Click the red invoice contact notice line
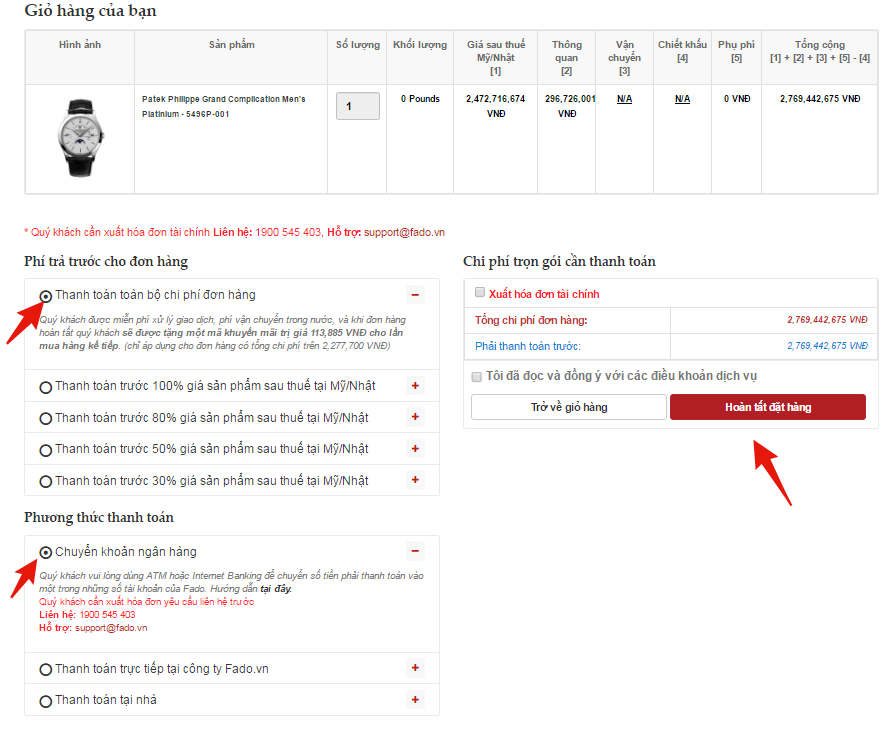This screenshot has height=740, width=884. click(x=235, y=232)
